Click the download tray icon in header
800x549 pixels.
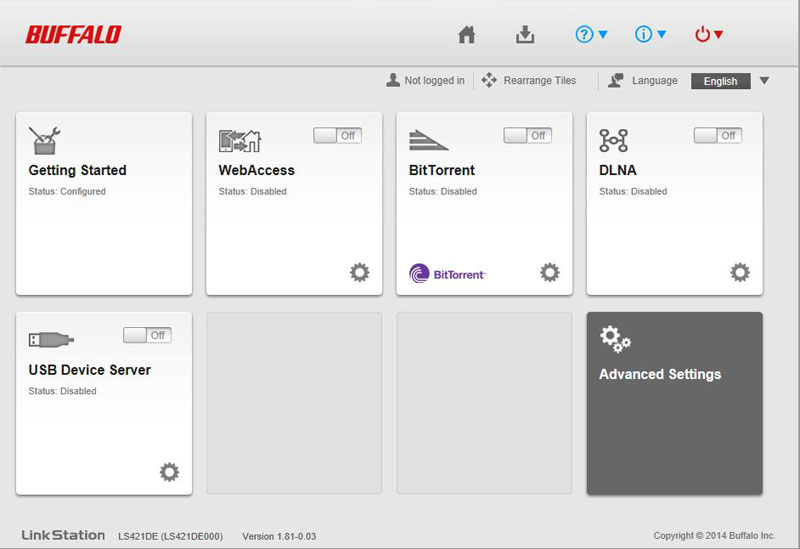coord(524,35)
